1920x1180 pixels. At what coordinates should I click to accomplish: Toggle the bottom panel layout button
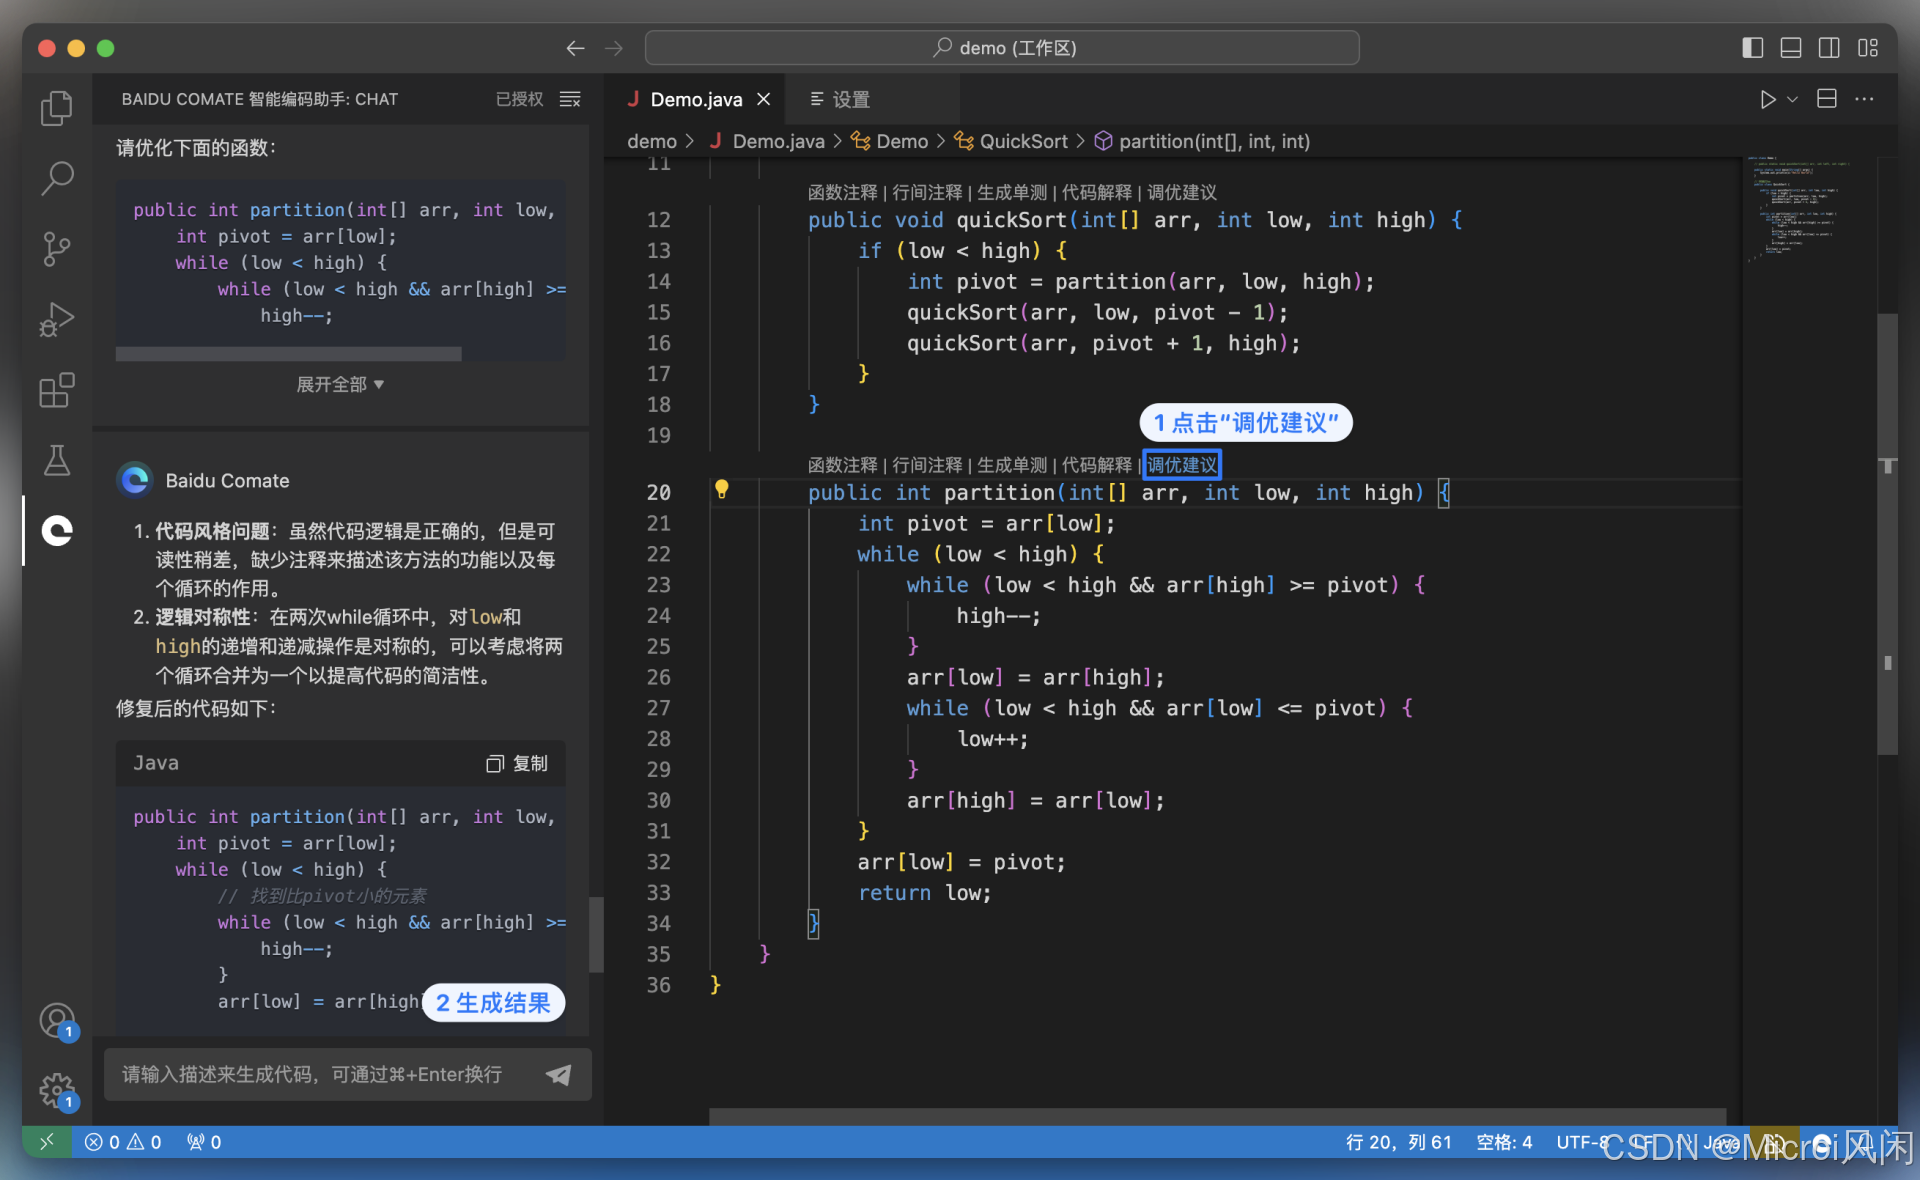pyautogui.click(x=1790, y=48)
